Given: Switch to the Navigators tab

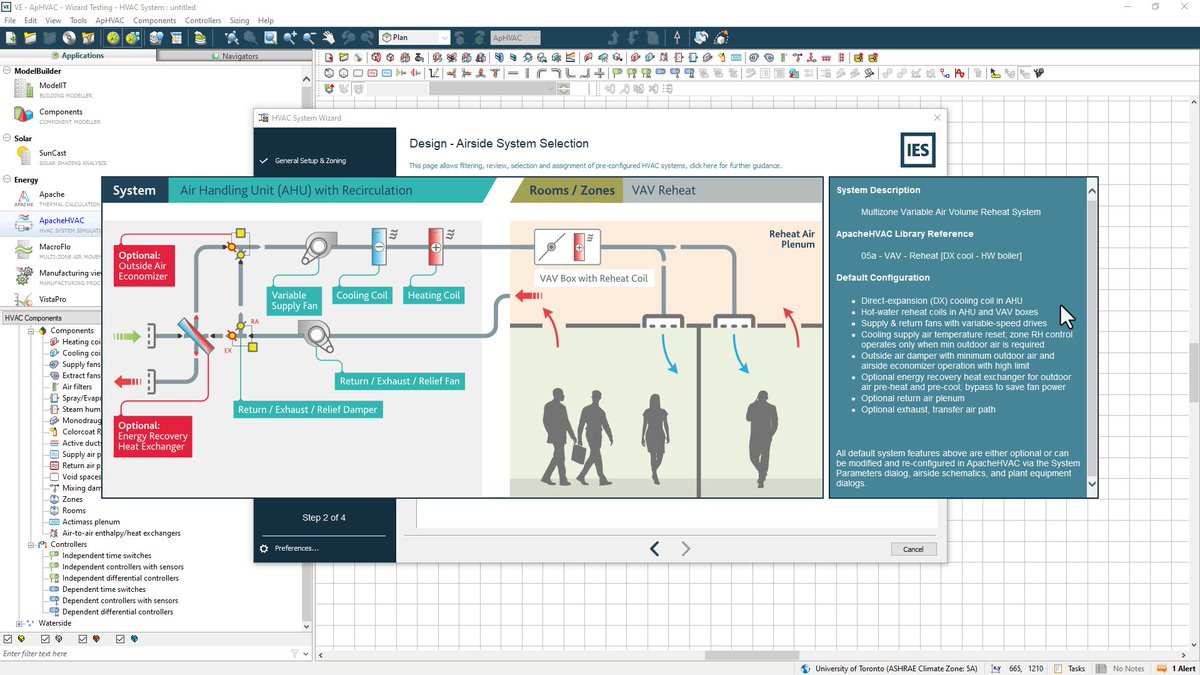Looking at the screenshot, I should tap(235, 56).
